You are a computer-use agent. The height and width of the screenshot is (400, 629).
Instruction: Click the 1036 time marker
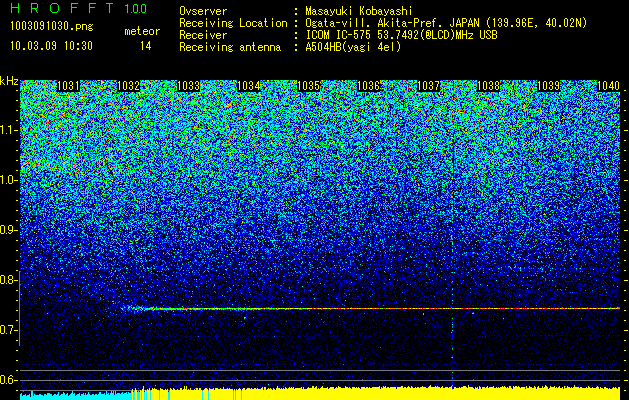[369, 86]
